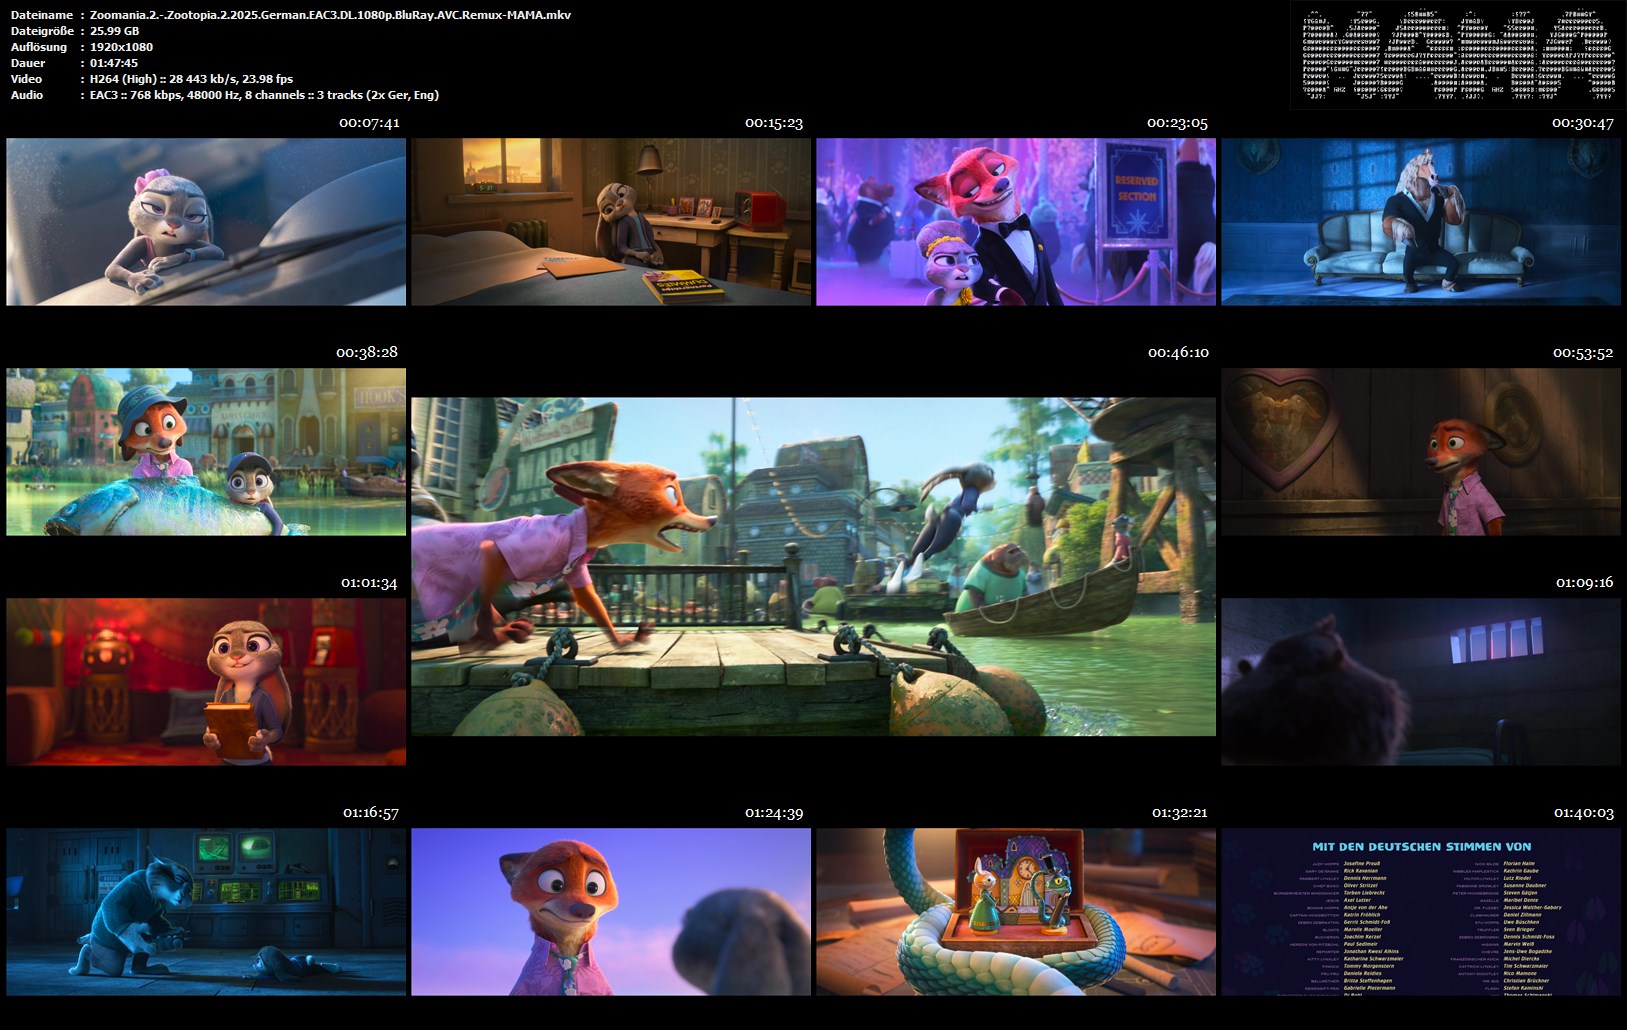Viewport: 1627px width, 1030px height.
Task: Select the thumbnail with heart-shaped wall frame
Action: pyautogui.click(x=1421, y=452)
